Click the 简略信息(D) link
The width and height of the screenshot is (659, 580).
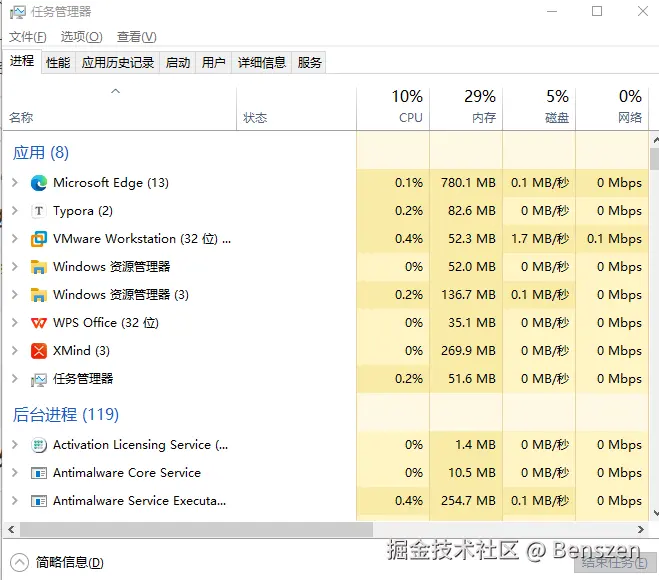point(69,562)
